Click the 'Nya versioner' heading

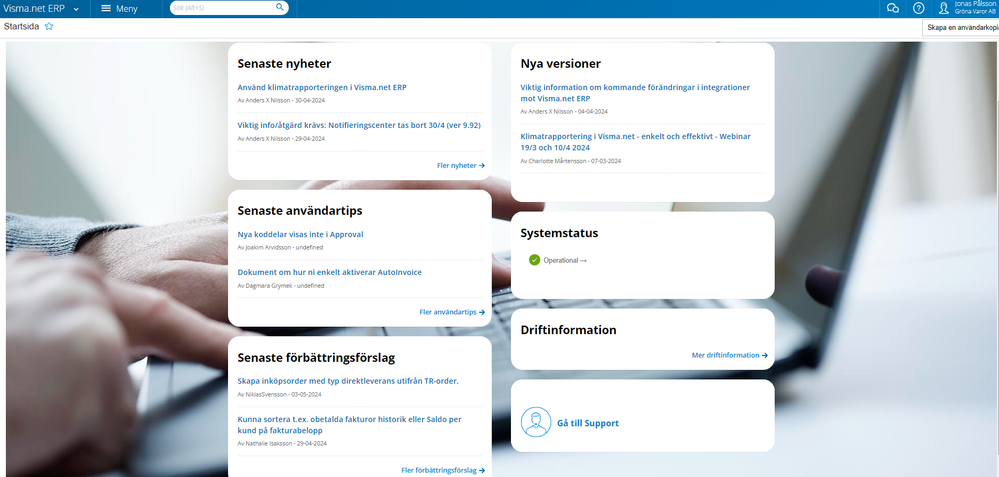click(561, 64)
